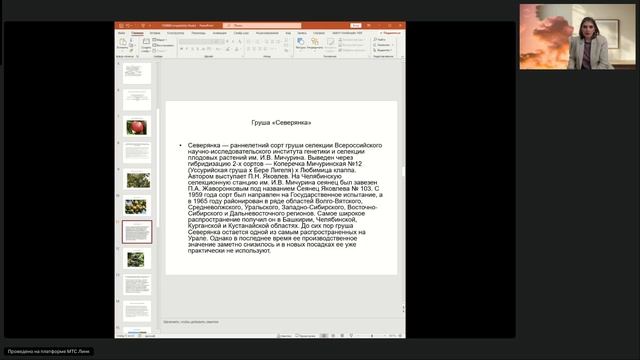Open the Clipboard pane launcher
Viewport: 640px width, 360px height.
pyautogui.click(x=137, y=56)
